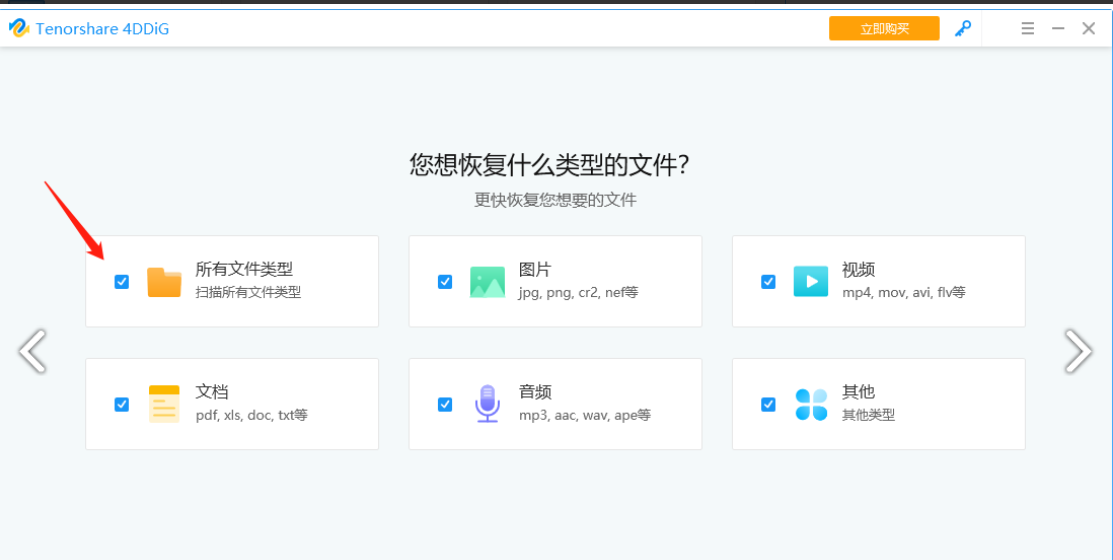Open the hamburger menu in title bar

(x=1027, y=28)
